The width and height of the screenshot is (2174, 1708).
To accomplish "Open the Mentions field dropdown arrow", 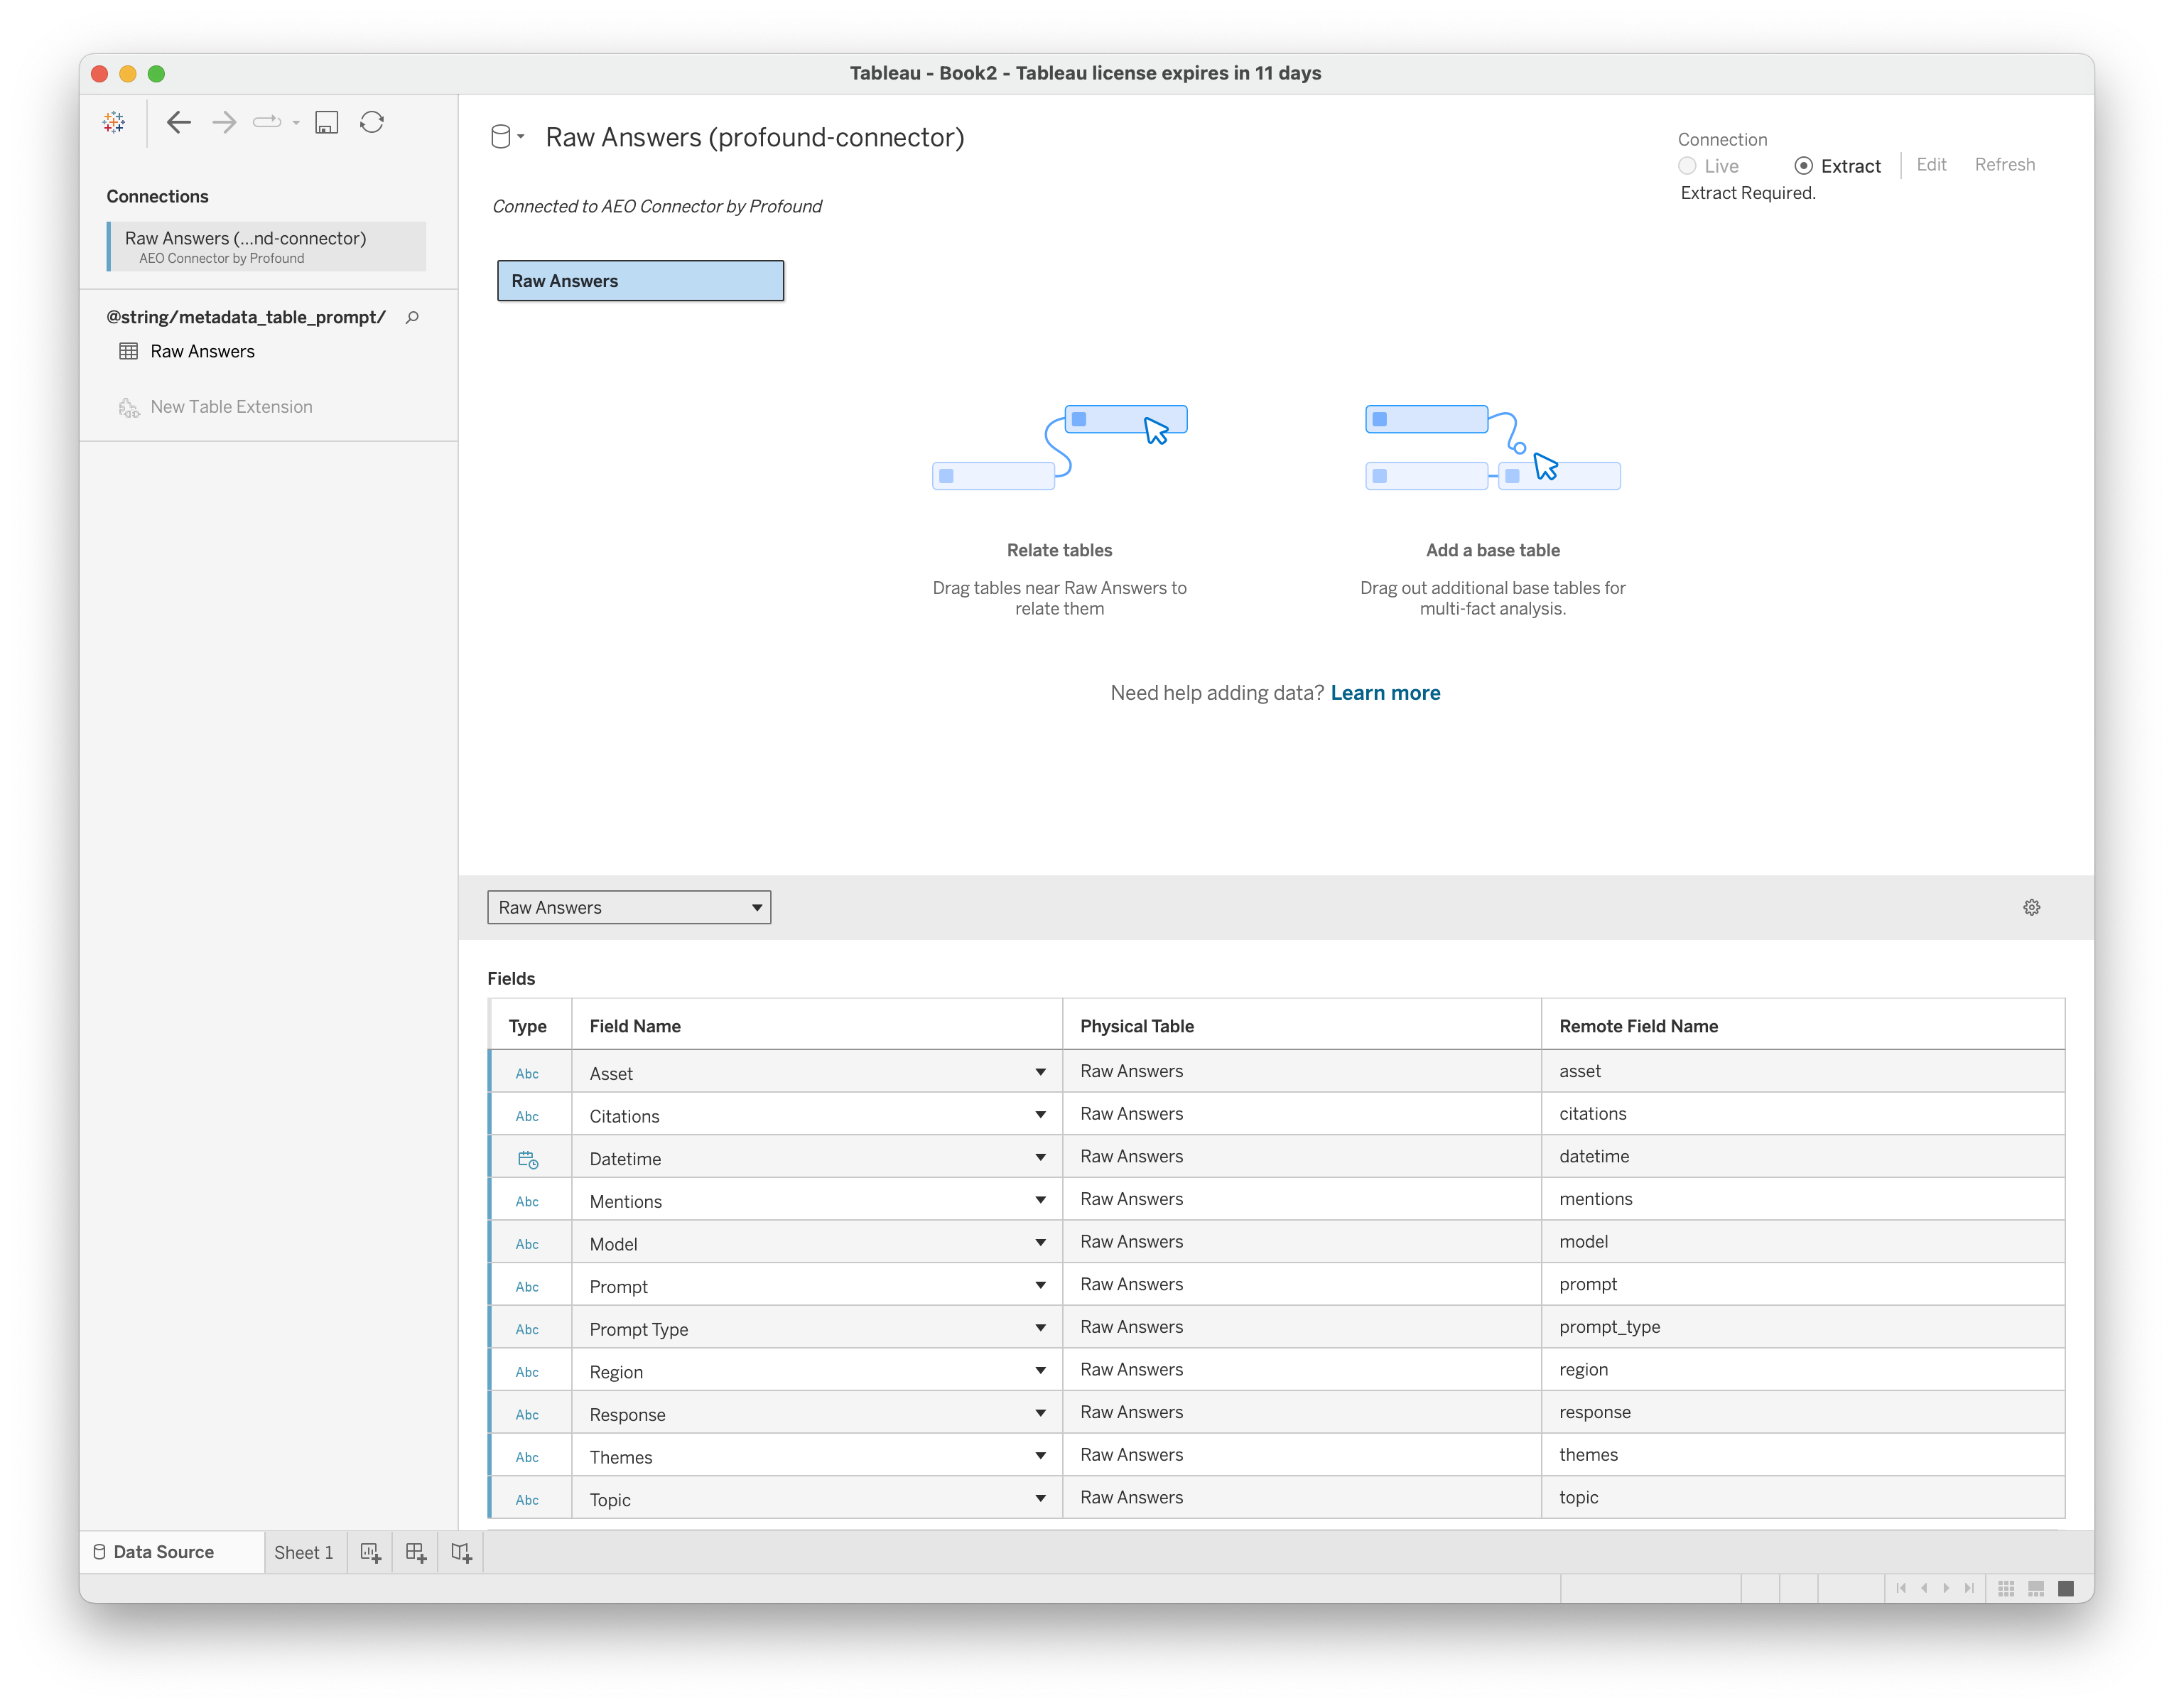I will point(1040,1200).
